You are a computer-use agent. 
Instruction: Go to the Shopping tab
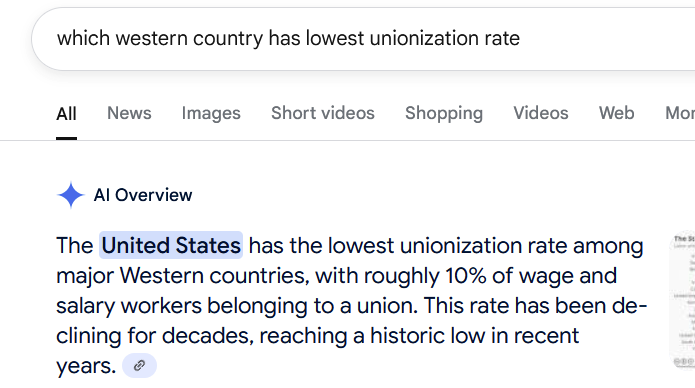click(444, 113)
